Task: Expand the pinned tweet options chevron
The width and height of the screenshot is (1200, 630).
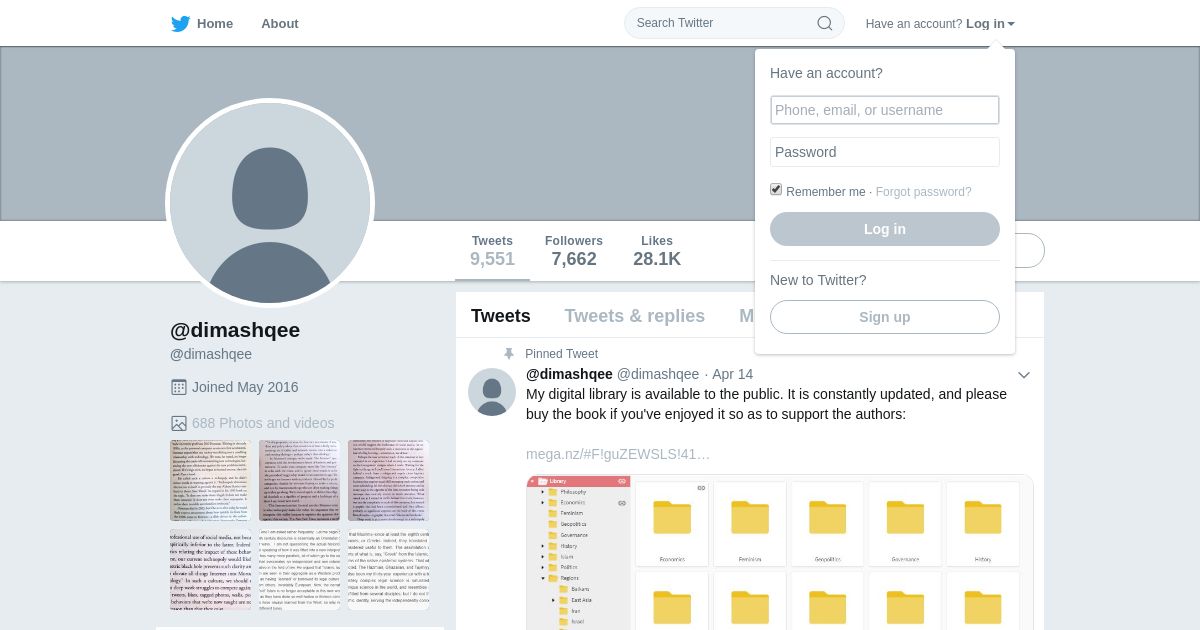Action: pyautogui.click(x=1024, y=375)
